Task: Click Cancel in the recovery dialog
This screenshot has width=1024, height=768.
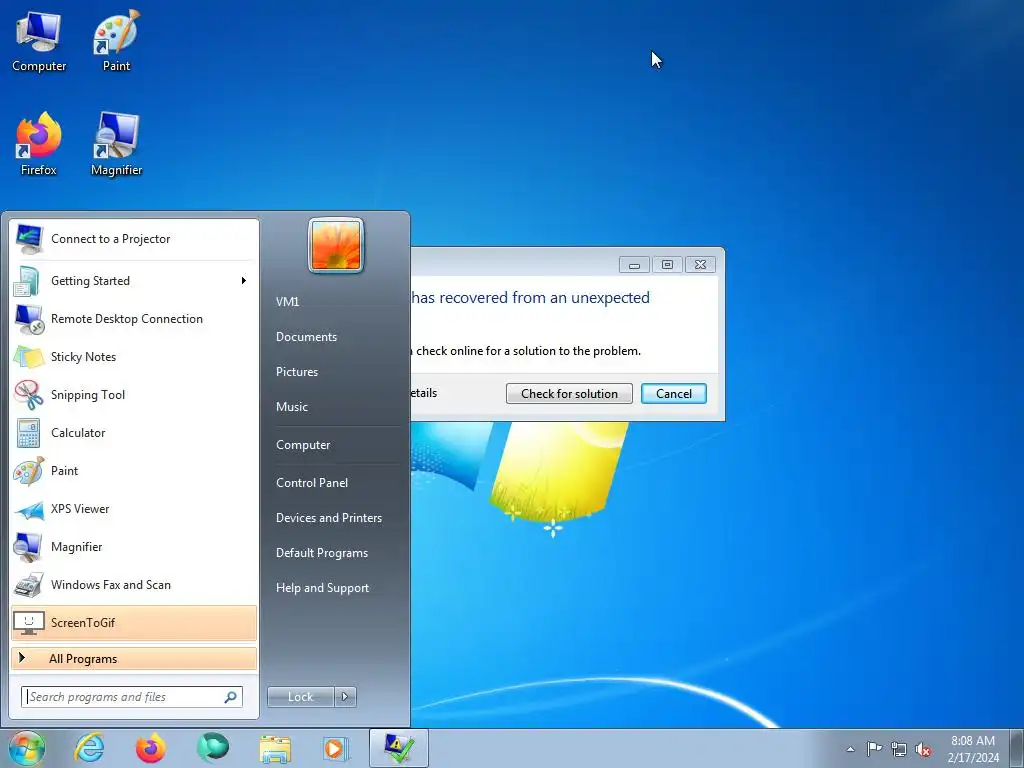Action: 674,394
